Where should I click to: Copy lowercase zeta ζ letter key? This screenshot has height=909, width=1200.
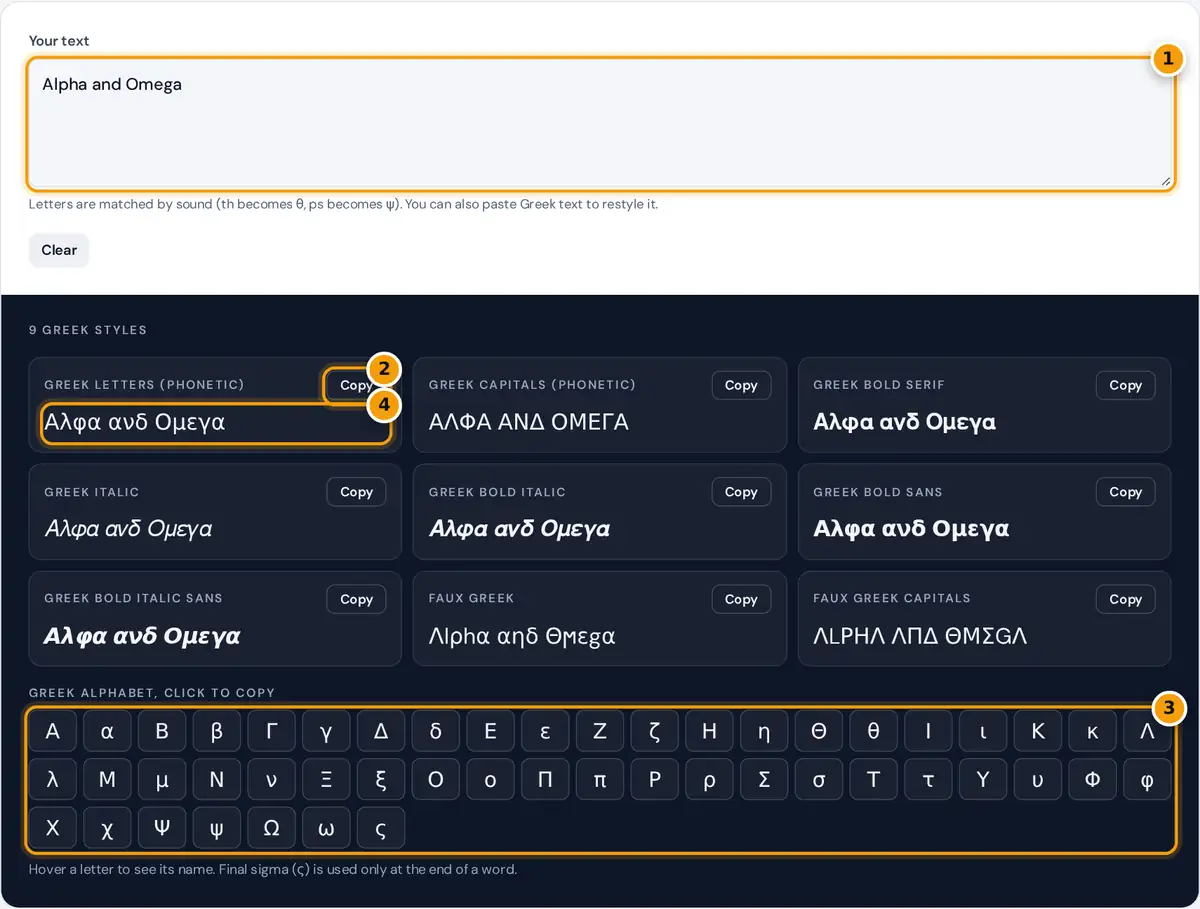pos(655,731)
